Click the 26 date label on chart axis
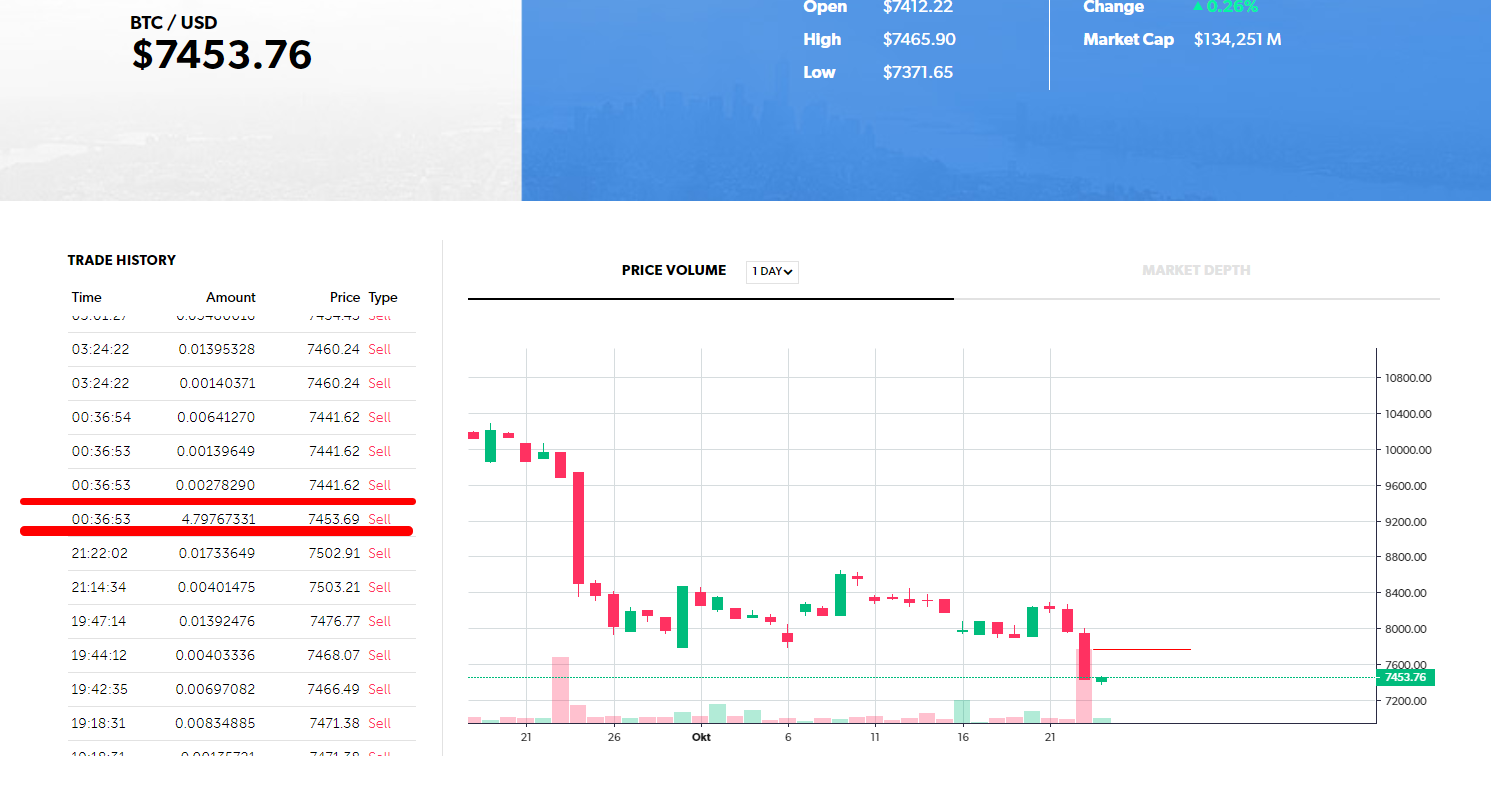Viewport: 1491px width, 794px height. 614,737
